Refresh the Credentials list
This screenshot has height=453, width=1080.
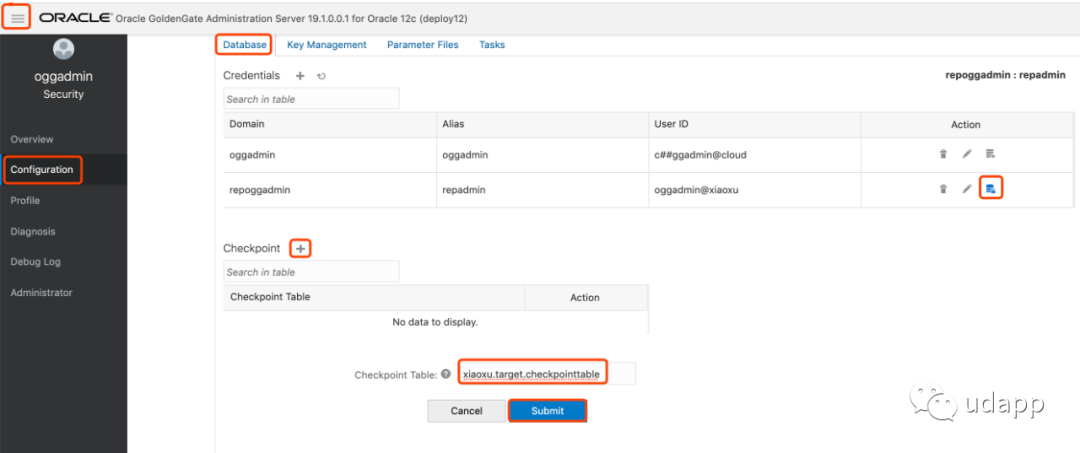(321, 76)
